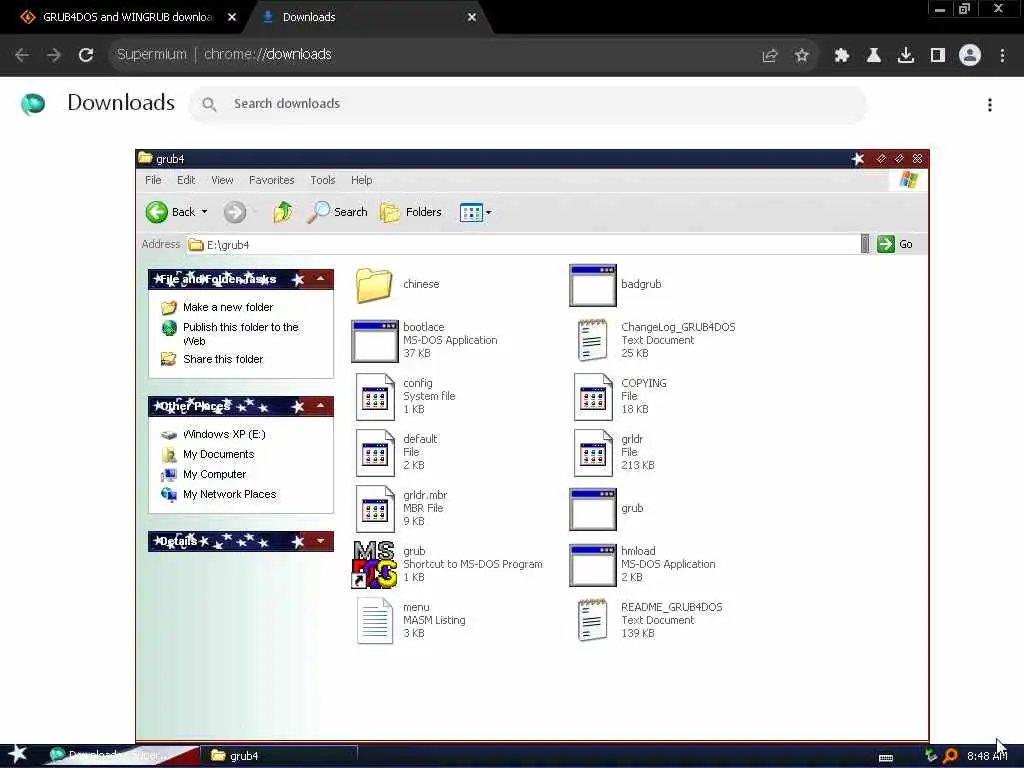Screen dimensions: 1024x768
Task: Click the Forward arrow in Explorer toolbar
Action: (235, 212)
